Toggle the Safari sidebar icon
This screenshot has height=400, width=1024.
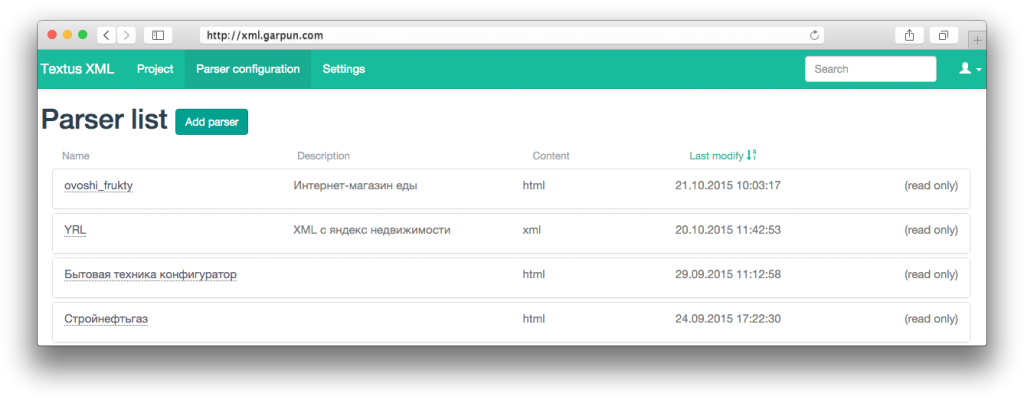pos(158,35)
